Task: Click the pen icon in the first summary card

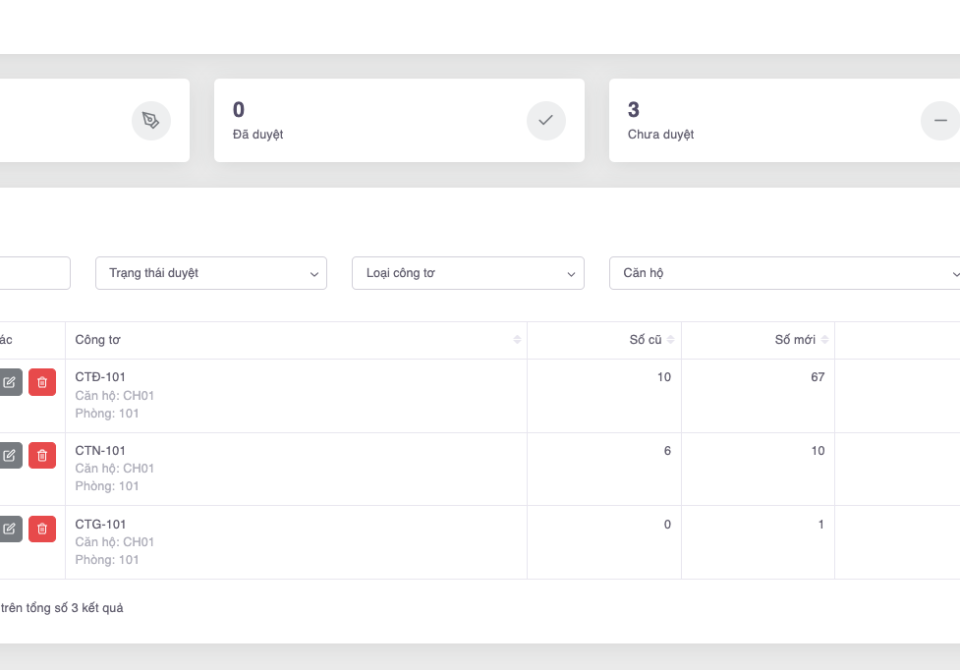Action: pyautogui.click(x=151, y=121)
